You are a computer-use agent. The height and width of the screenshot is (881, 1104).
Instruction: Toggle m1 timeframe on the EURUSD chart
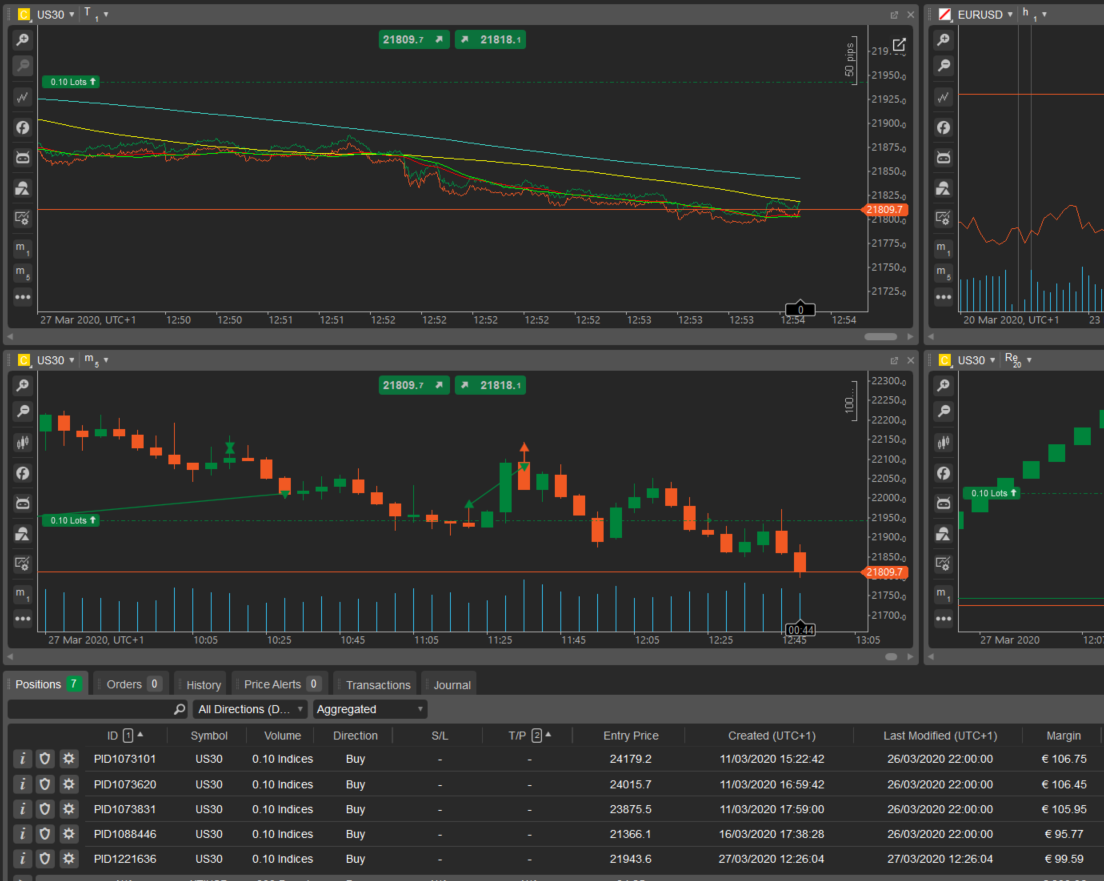[943, 249]
